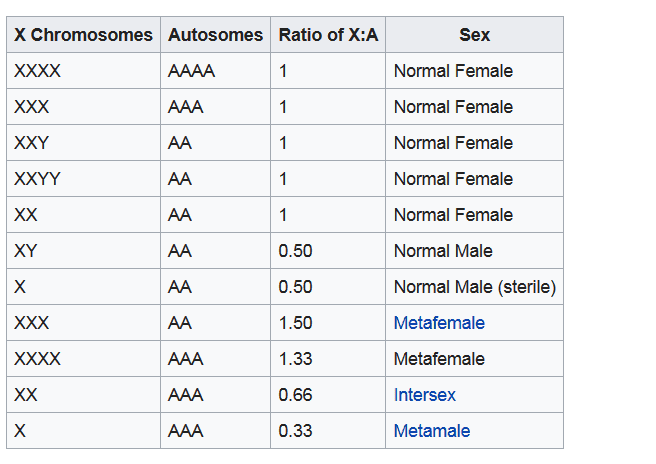Click the X Chromosomes column header
The width and height of the screenshot is (656, 464).
[83, 35]
